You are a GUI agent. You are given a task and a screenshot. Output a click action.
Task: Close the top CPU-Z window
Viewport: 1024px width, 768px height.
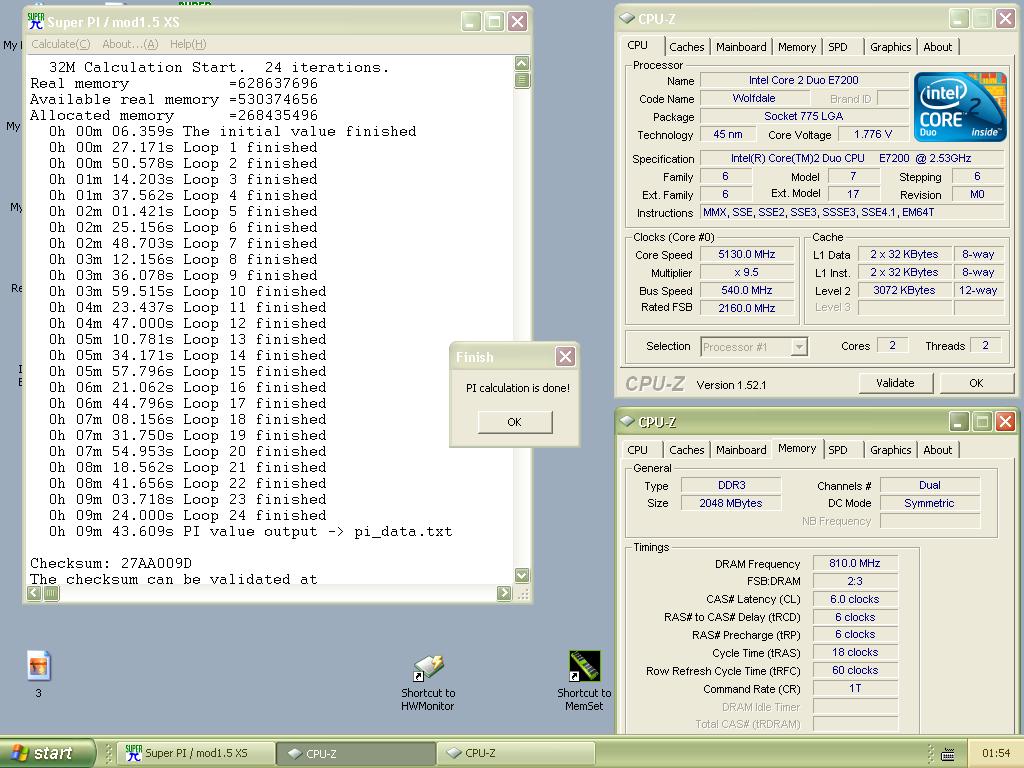tap(1005, 18)
